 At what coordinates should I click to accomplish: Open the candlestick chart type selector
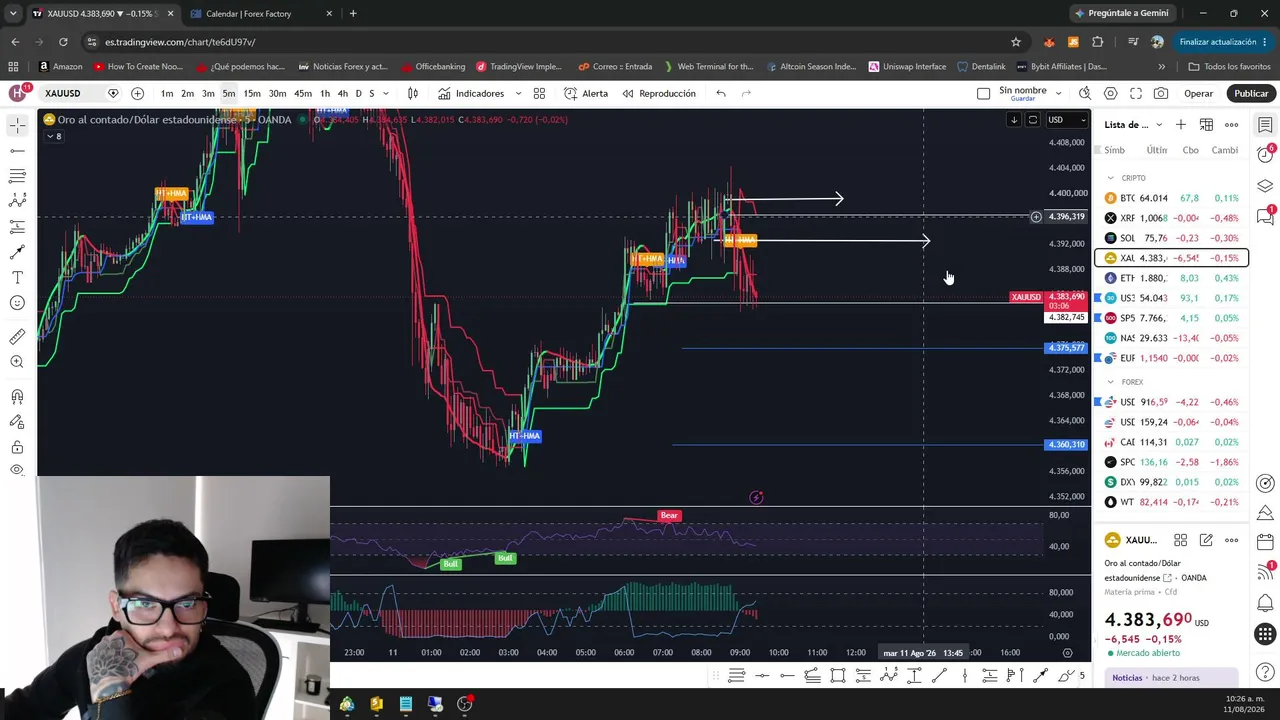point(412,93)
